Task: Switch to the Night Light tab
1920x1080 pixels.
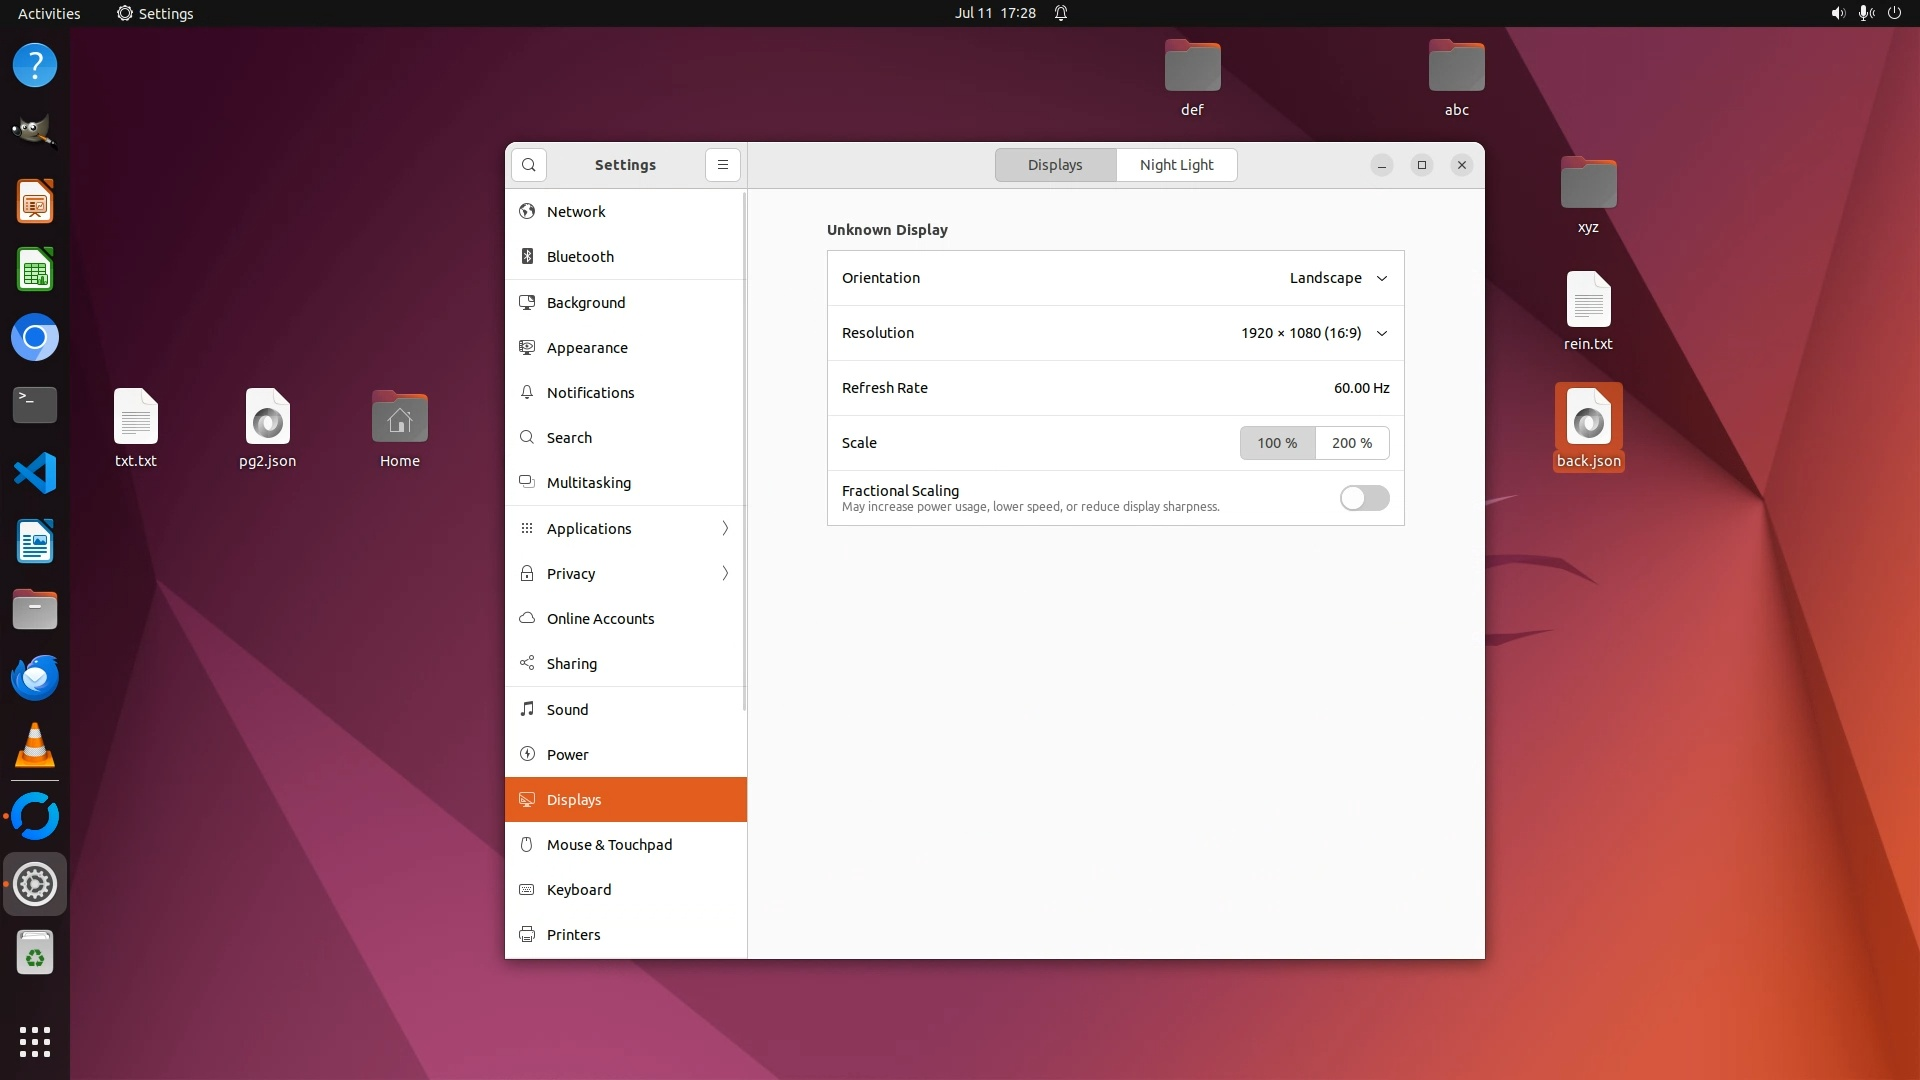Action: (x=1176, y=165)
